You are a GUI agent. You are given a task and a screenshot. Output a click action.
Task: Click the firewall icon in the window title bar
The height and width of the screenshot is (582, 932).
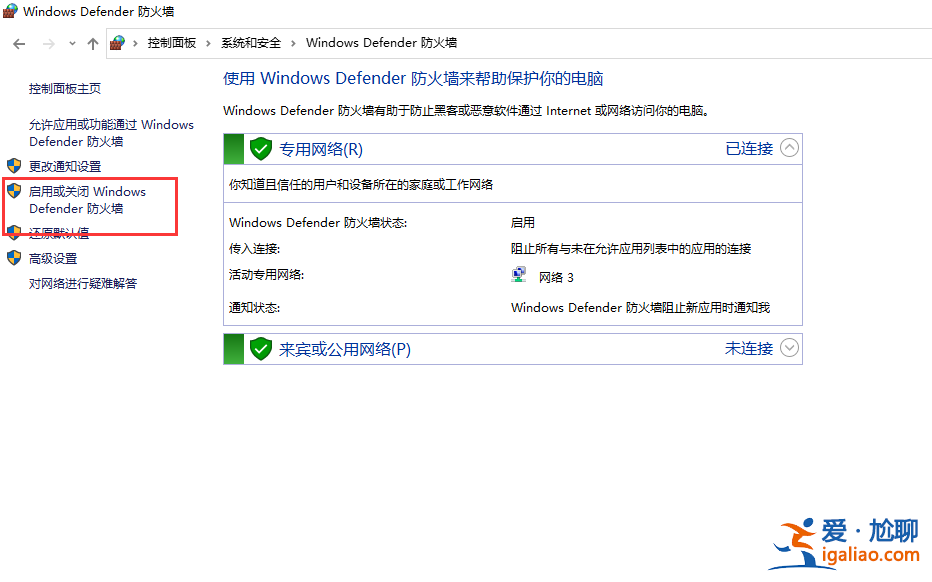tap(12, 11)
